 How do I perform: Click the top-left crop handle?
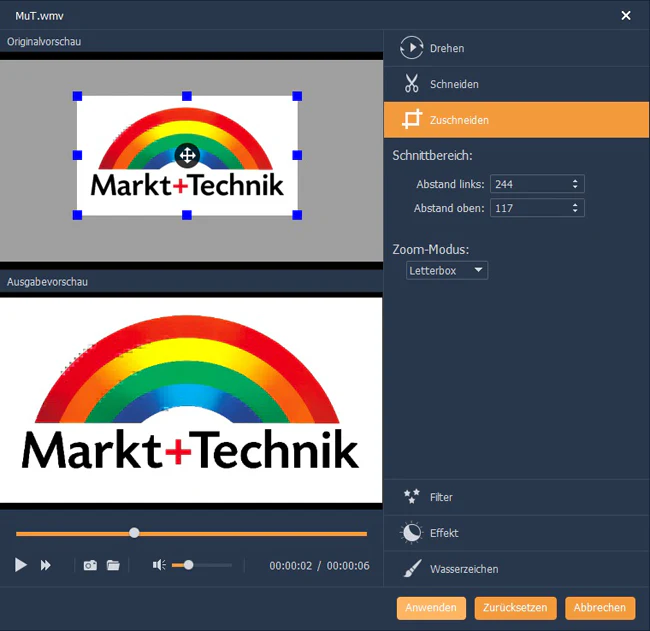pos(78,96)
